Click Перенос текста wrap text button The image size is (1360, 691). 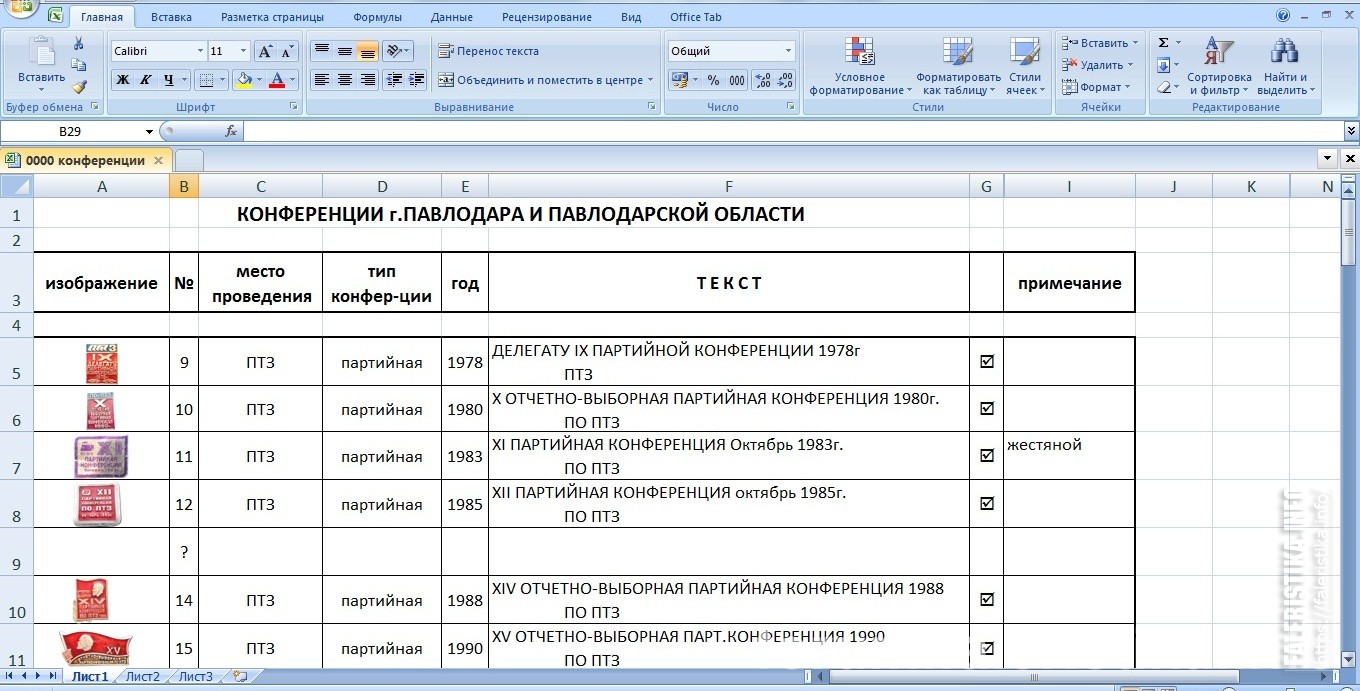point(488,51)
